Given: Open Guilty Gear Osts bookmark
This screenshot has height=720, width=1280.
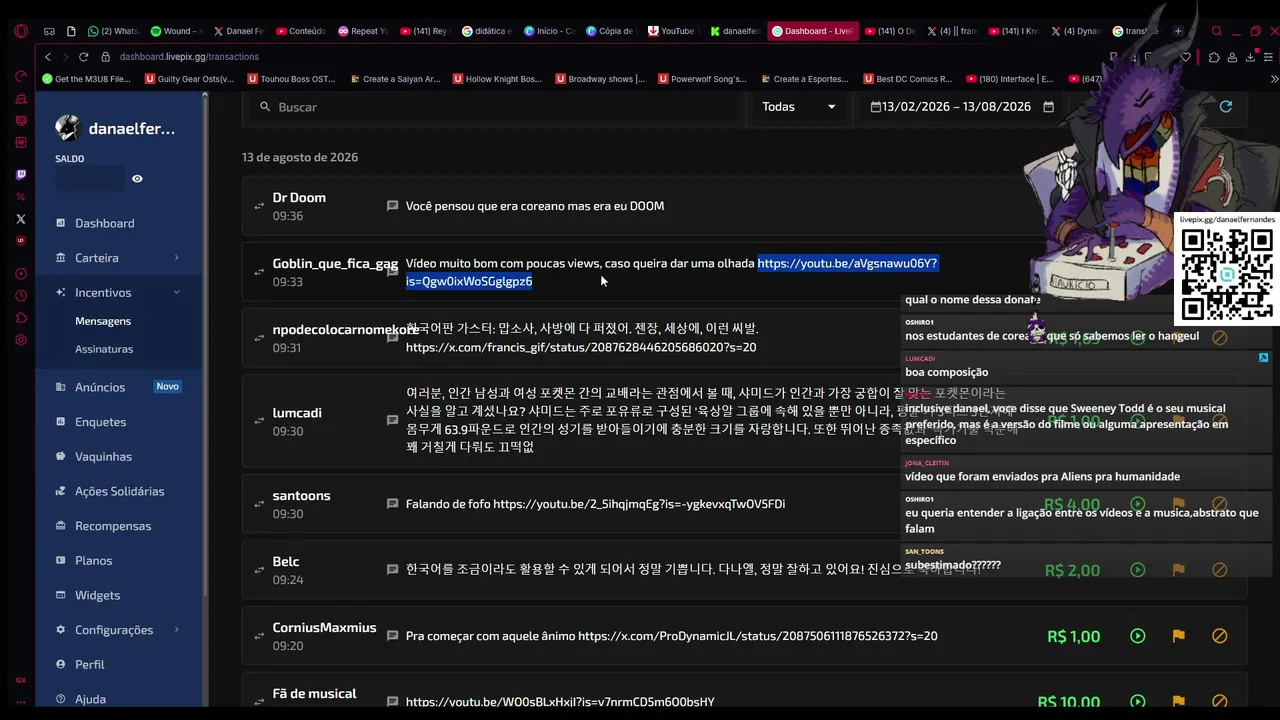Looking at the screenshot, I should pos(189,79).
